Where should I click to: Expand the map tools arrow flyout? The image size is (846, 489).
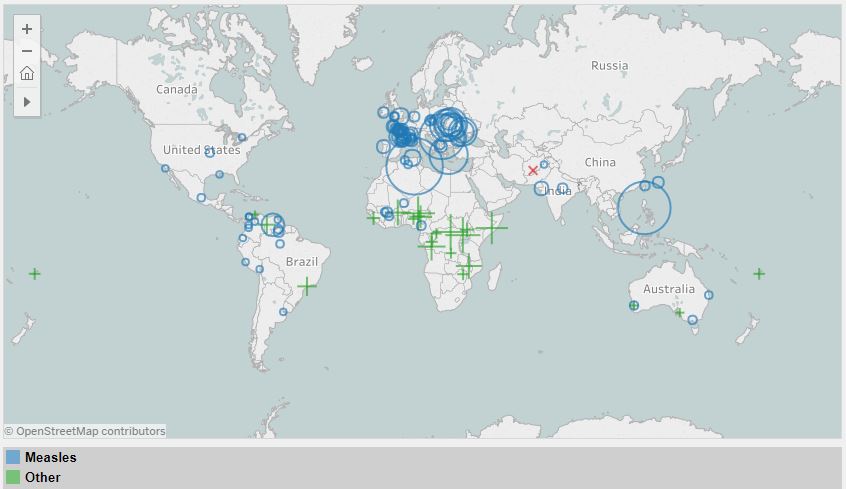[x=27, y=101]
